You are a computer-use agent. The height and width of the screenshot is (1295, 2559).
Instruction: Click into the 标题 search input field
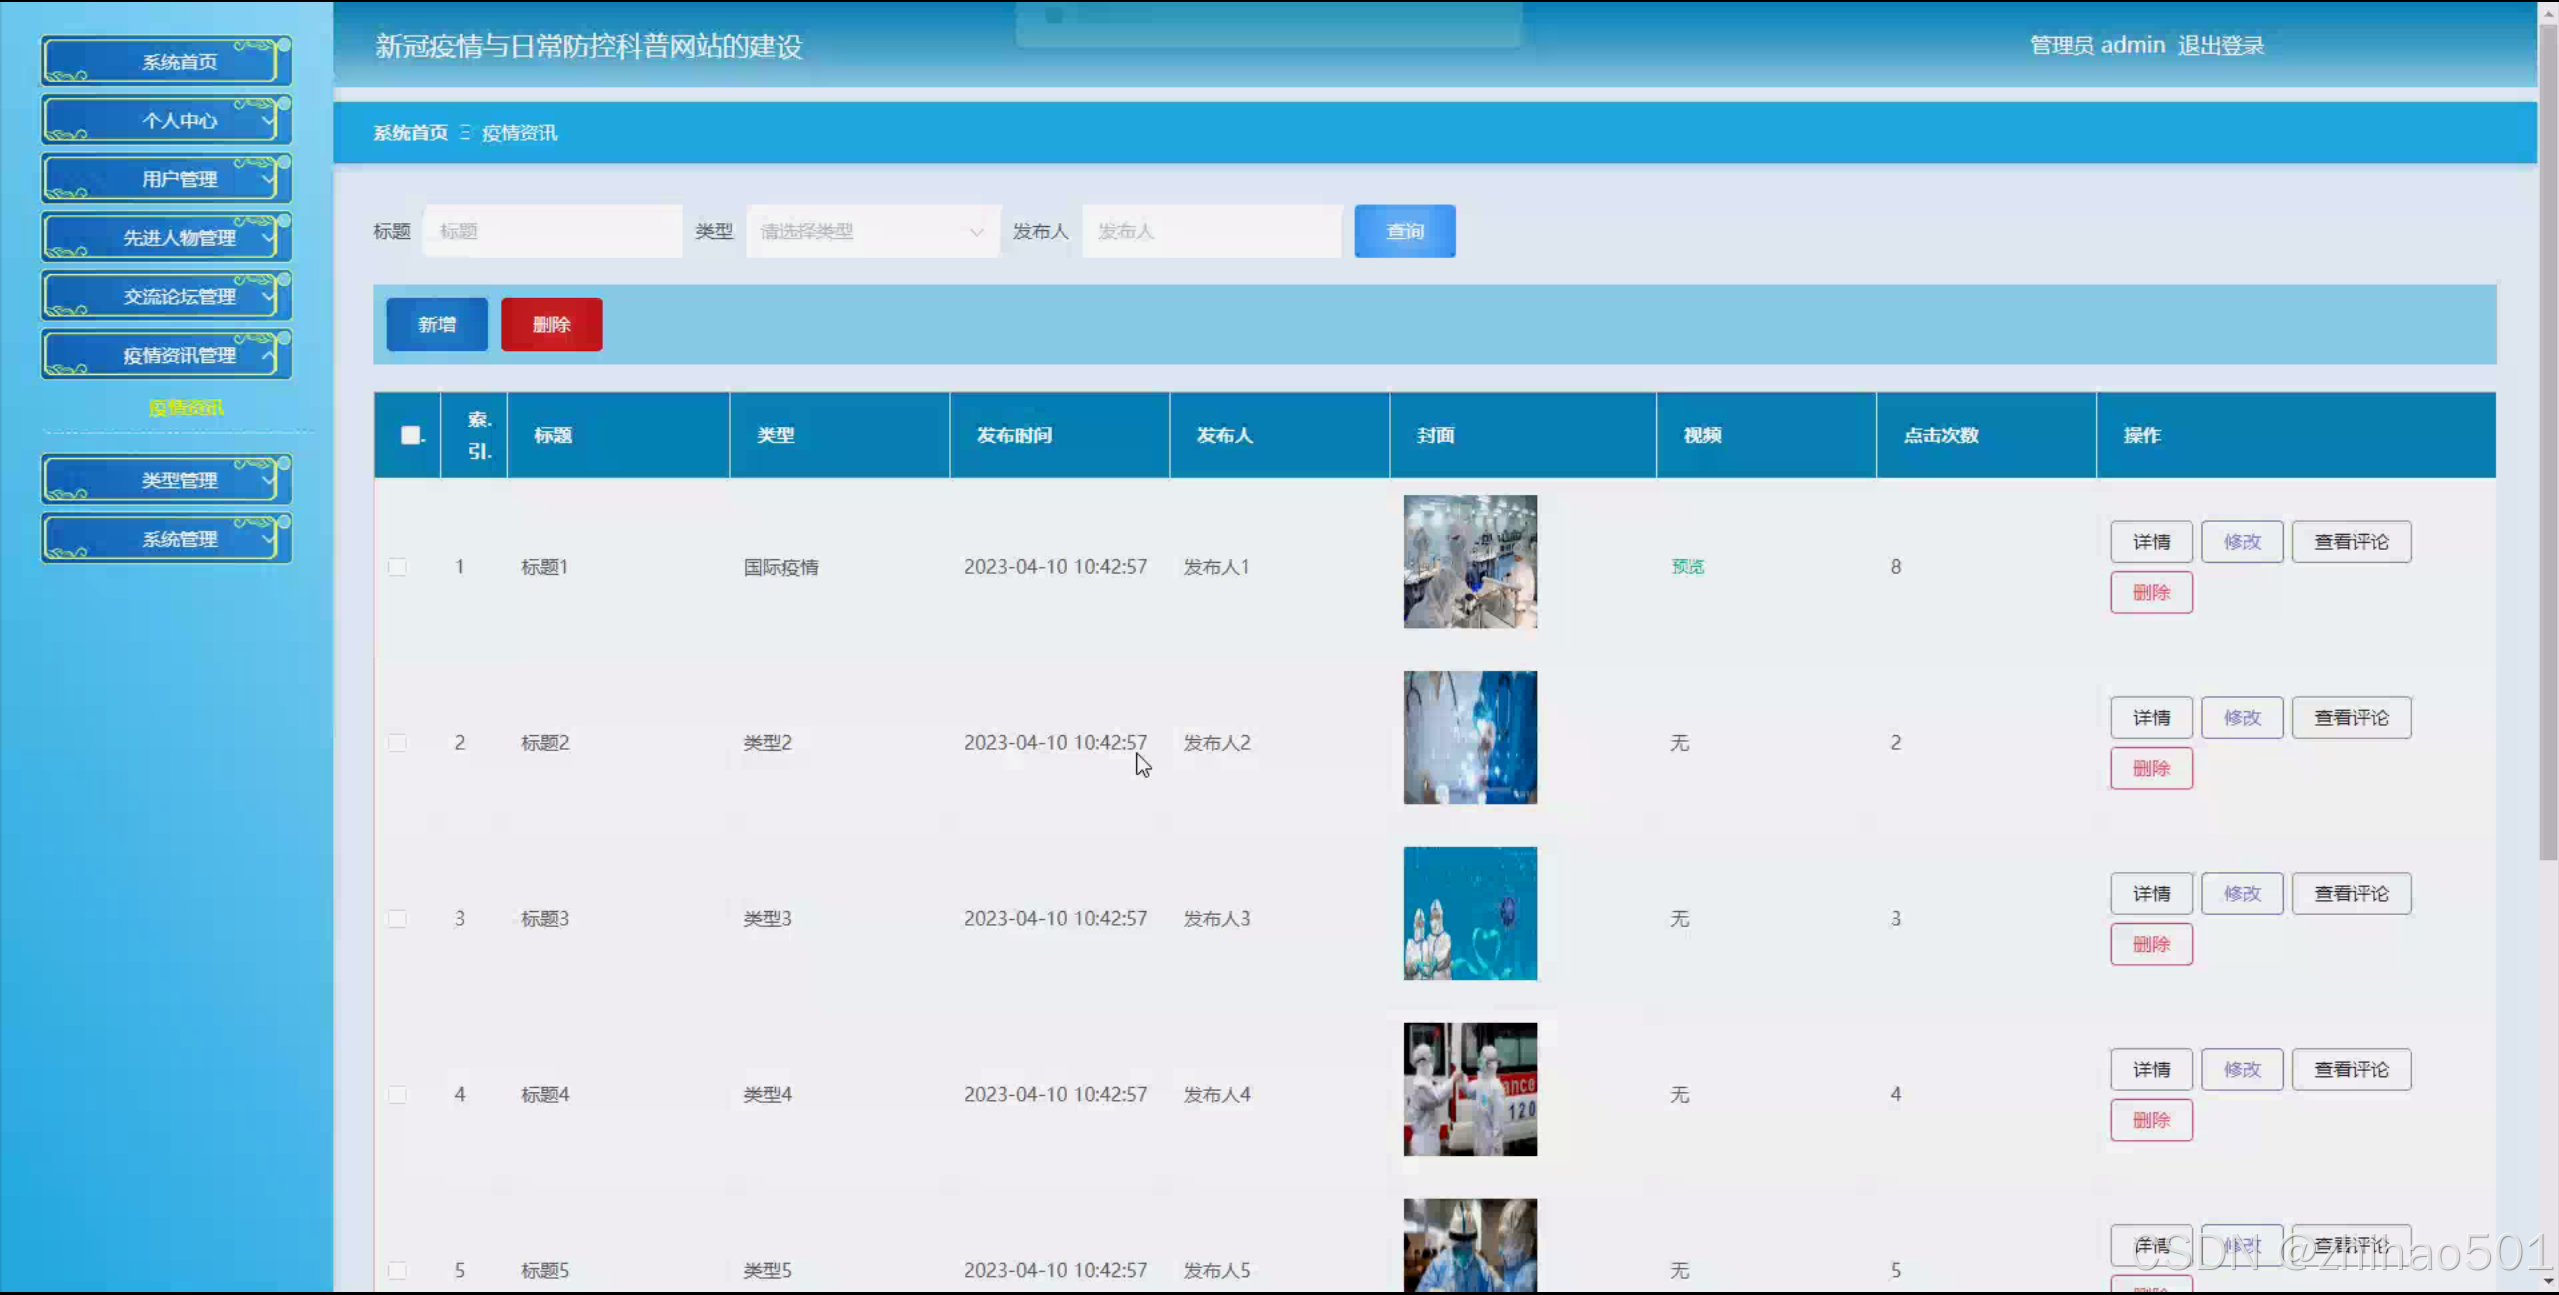pyautogui.click(x=552, y=231)
